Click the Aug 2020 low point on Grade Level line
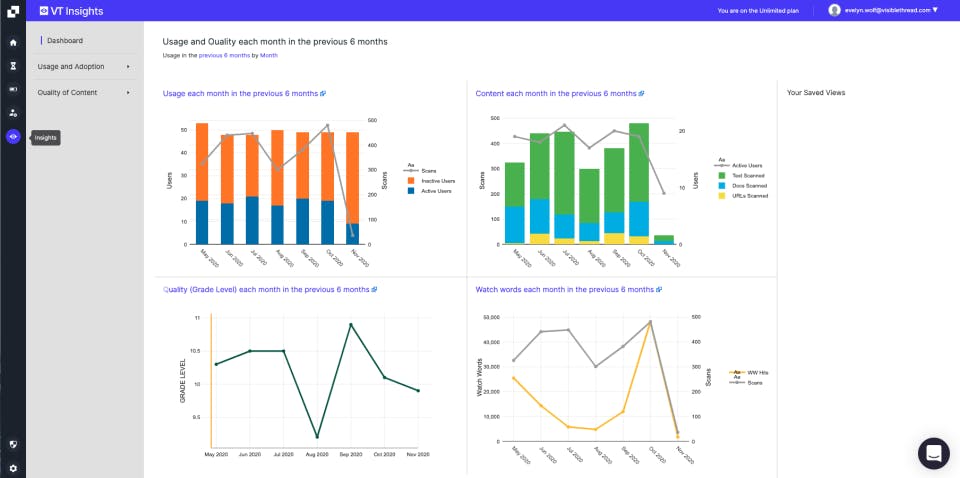Image resolution: width=960 pixels, height=478 pixels. point(317,437)
